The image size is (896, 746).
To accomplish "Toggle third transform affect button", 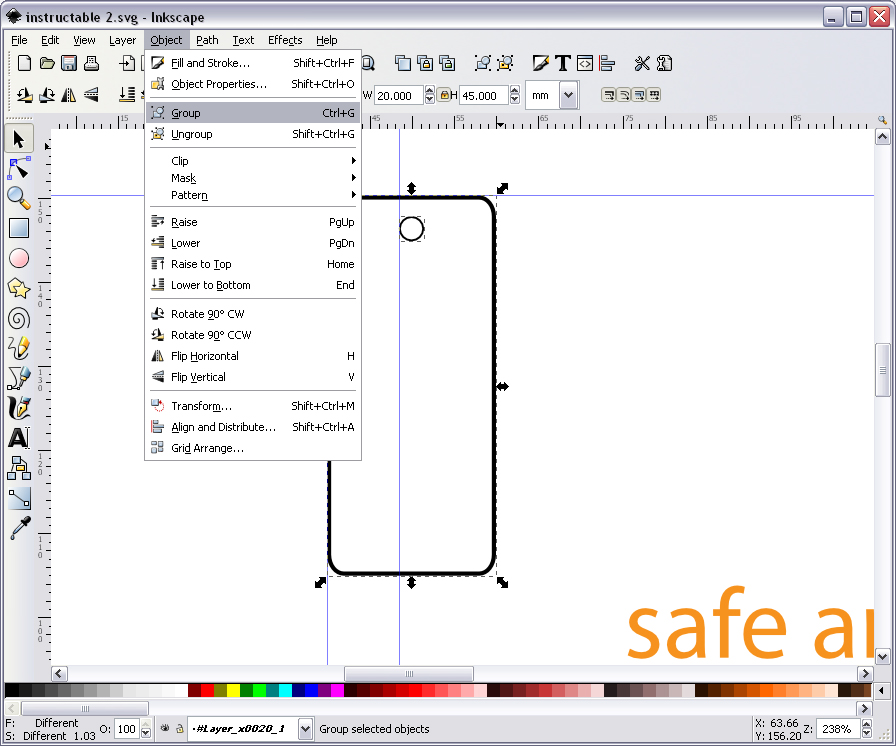I will click(639, 95).
